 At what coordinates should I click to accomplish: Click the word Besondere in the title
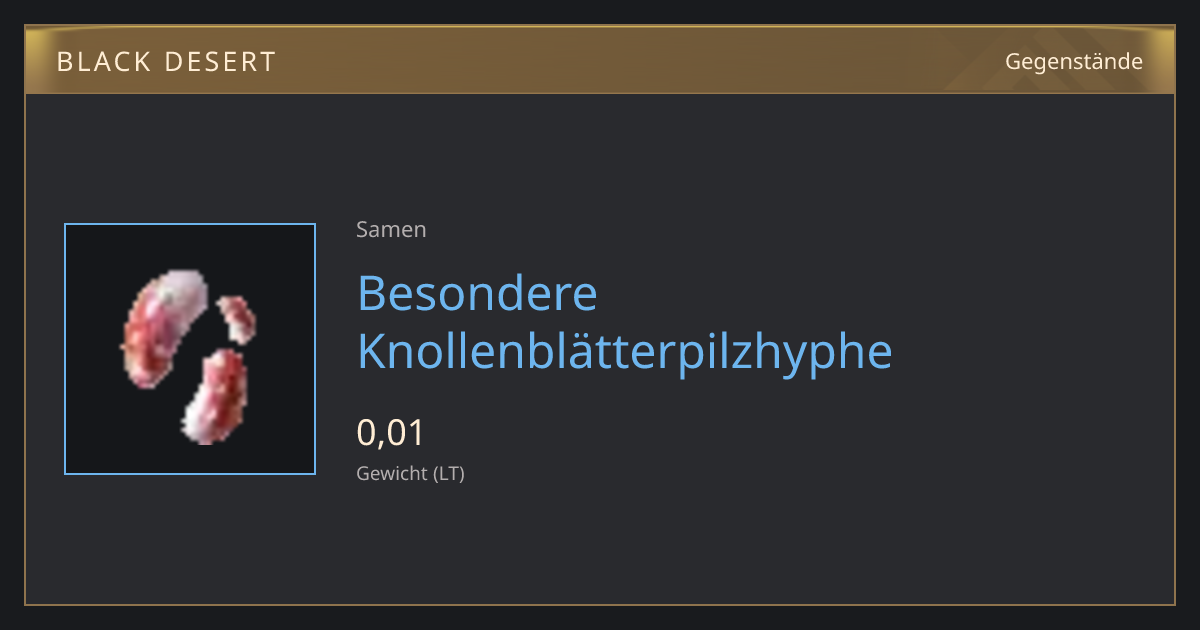(477, 293)
